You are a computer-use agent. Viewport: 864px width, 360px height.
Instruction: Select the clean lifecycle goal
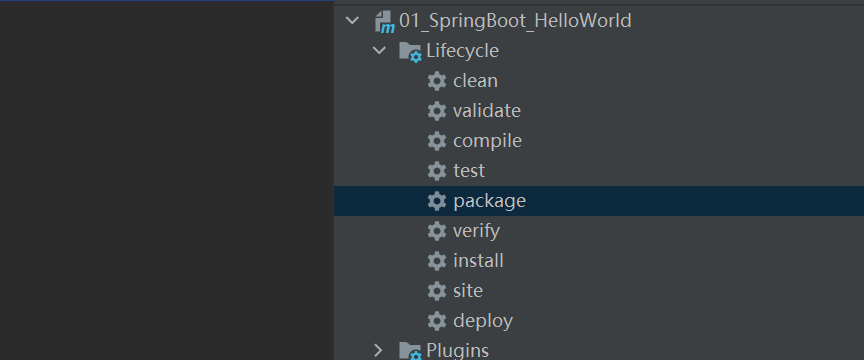[x=476, y=81]
